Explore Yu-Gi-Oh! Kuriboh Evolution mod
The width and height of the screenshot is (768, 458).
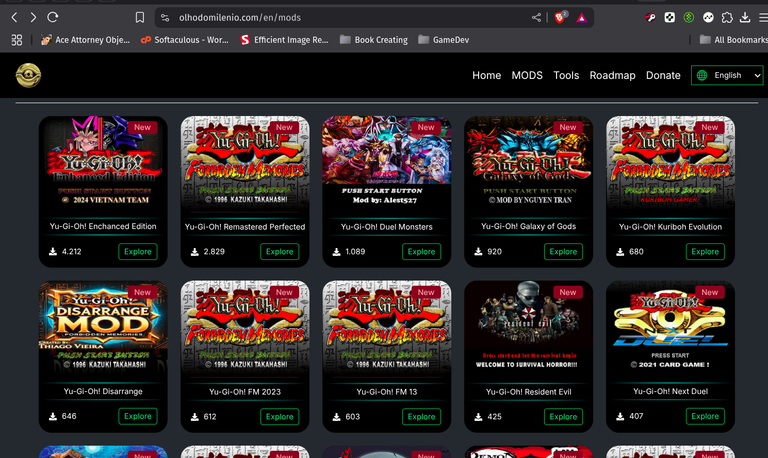click(705, 252)
